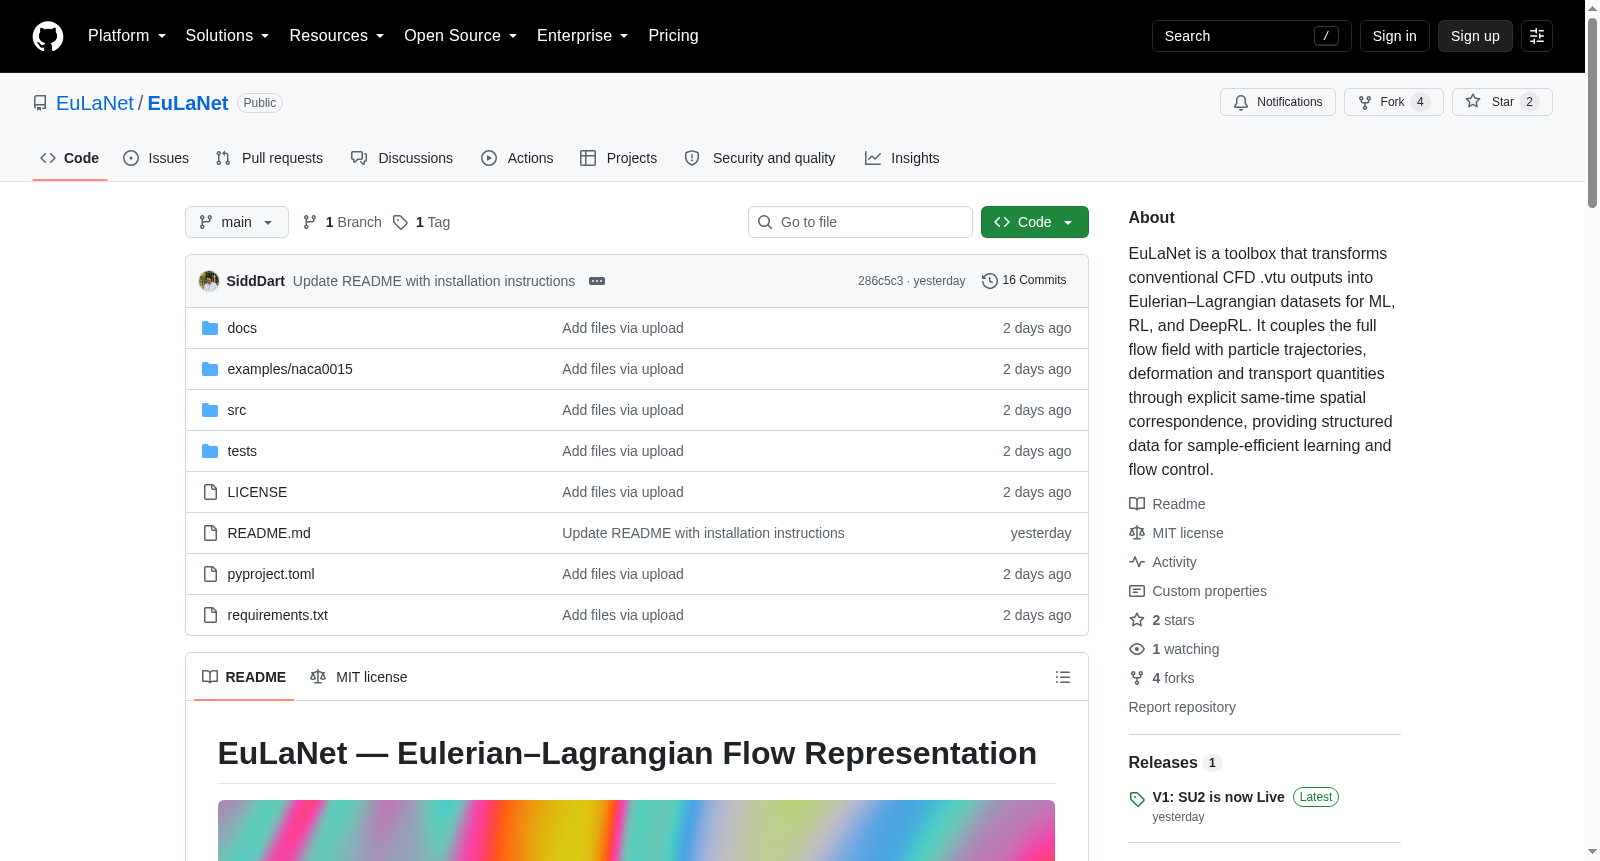View 1 watching link

(x=1174, y=649)
